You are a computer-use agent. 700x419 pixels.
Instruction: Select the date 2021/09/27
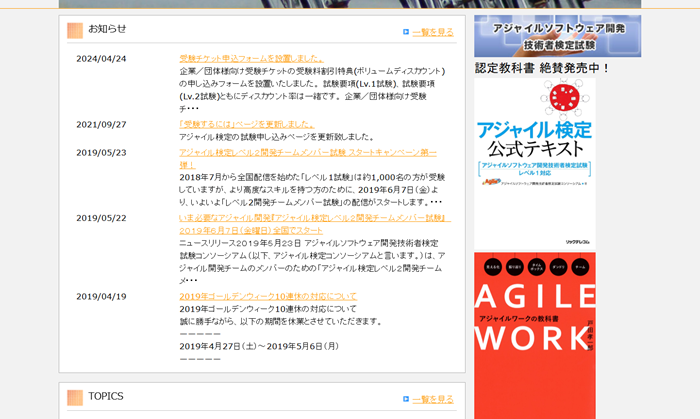point(101,124)
